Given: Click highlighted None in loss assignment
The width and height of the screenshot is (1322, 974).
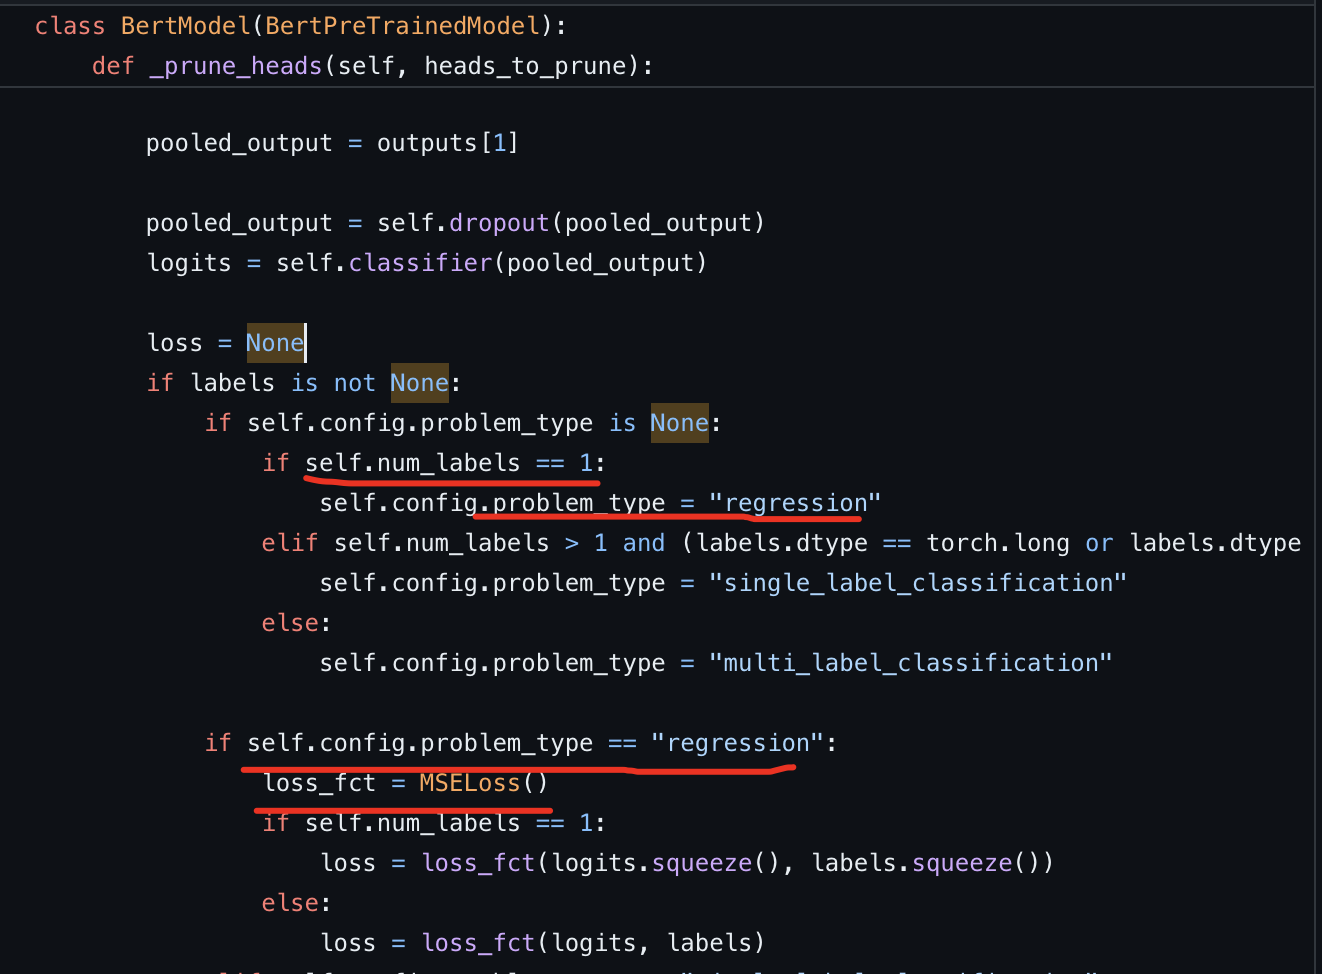Looking at the screenshot, I should click(x=274, y=343).
